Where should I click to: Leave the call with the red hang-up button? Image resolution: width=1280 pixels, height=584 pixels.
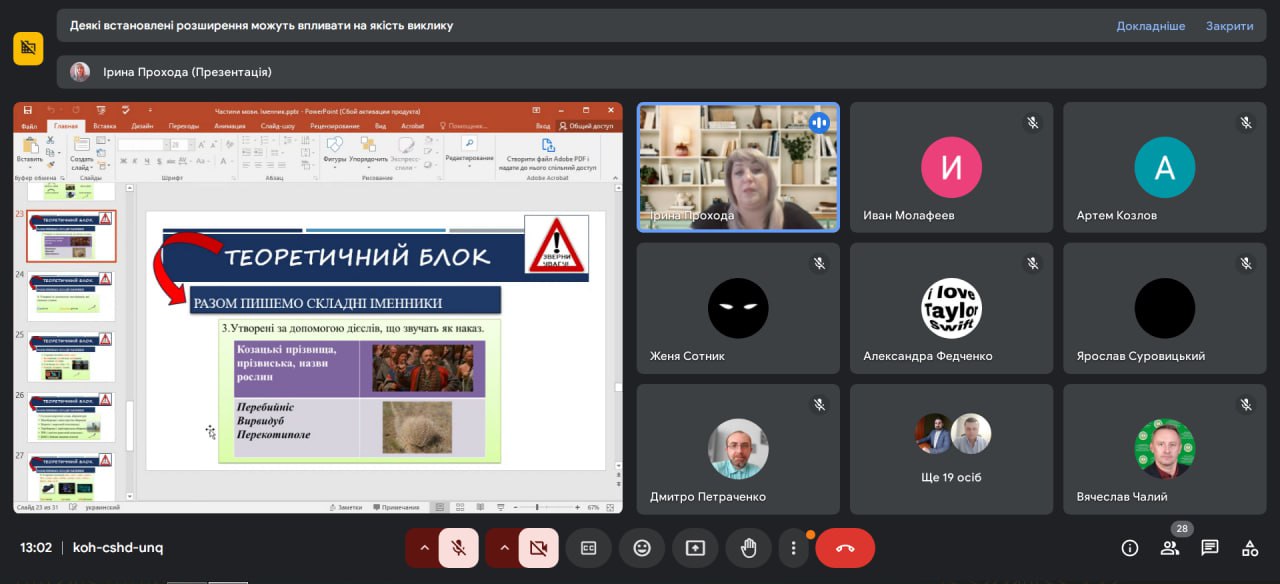[845, 548]
